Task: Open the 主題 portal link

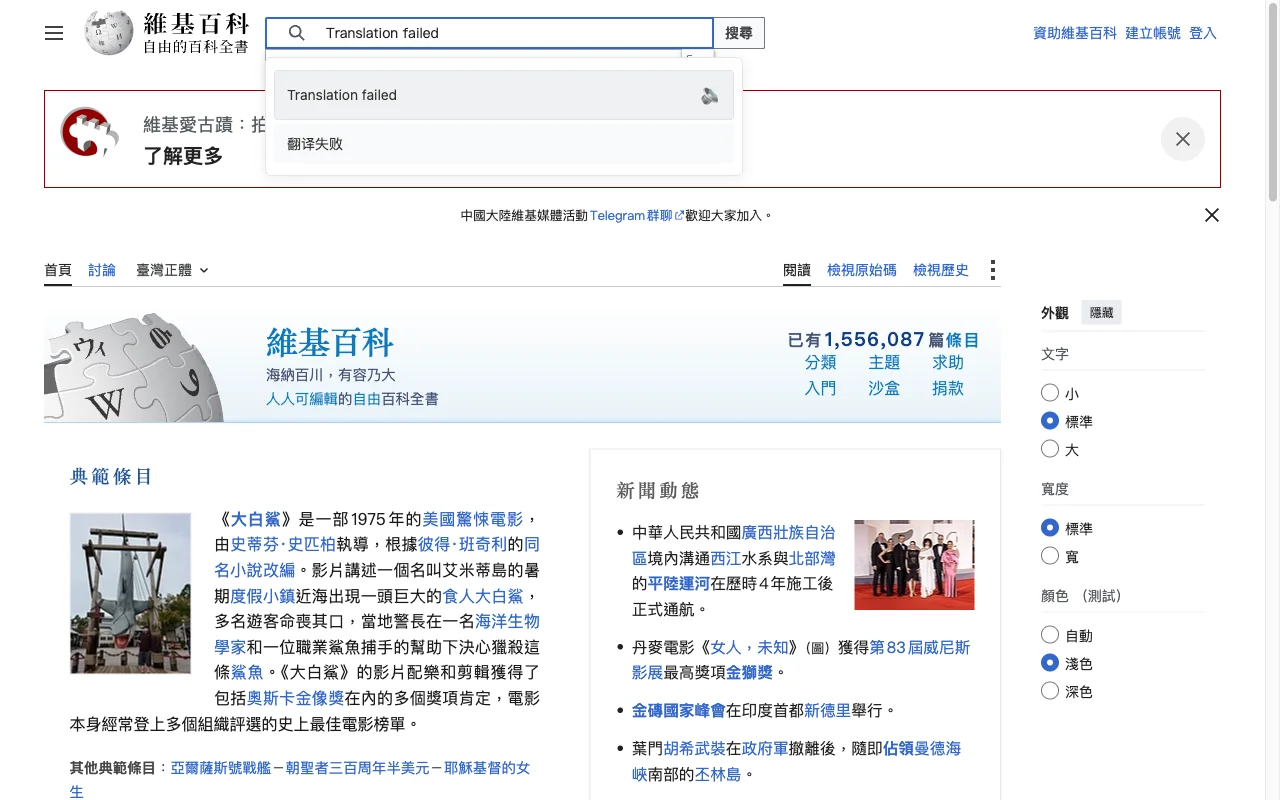Action: point(884,362)
